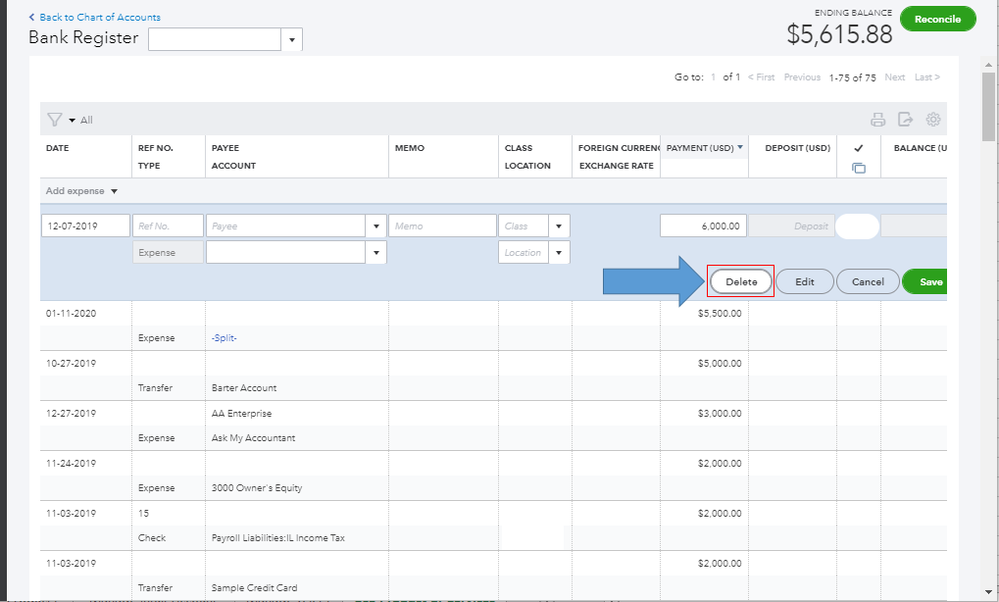Open the Class dropdown arrow
The width and height of the screenshot is (999, 602).
pos(559,226)
